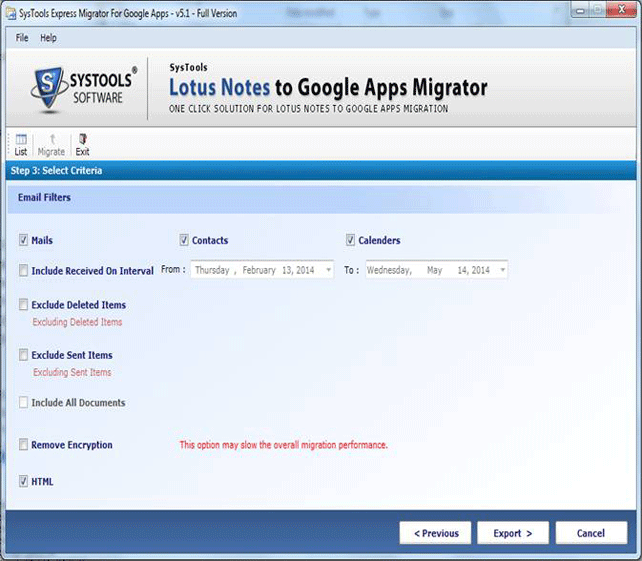Tick the Include All Documents checkbox
Image resolution: width=642 pixels, height=561 pixels.
click(x=23, y=403)
